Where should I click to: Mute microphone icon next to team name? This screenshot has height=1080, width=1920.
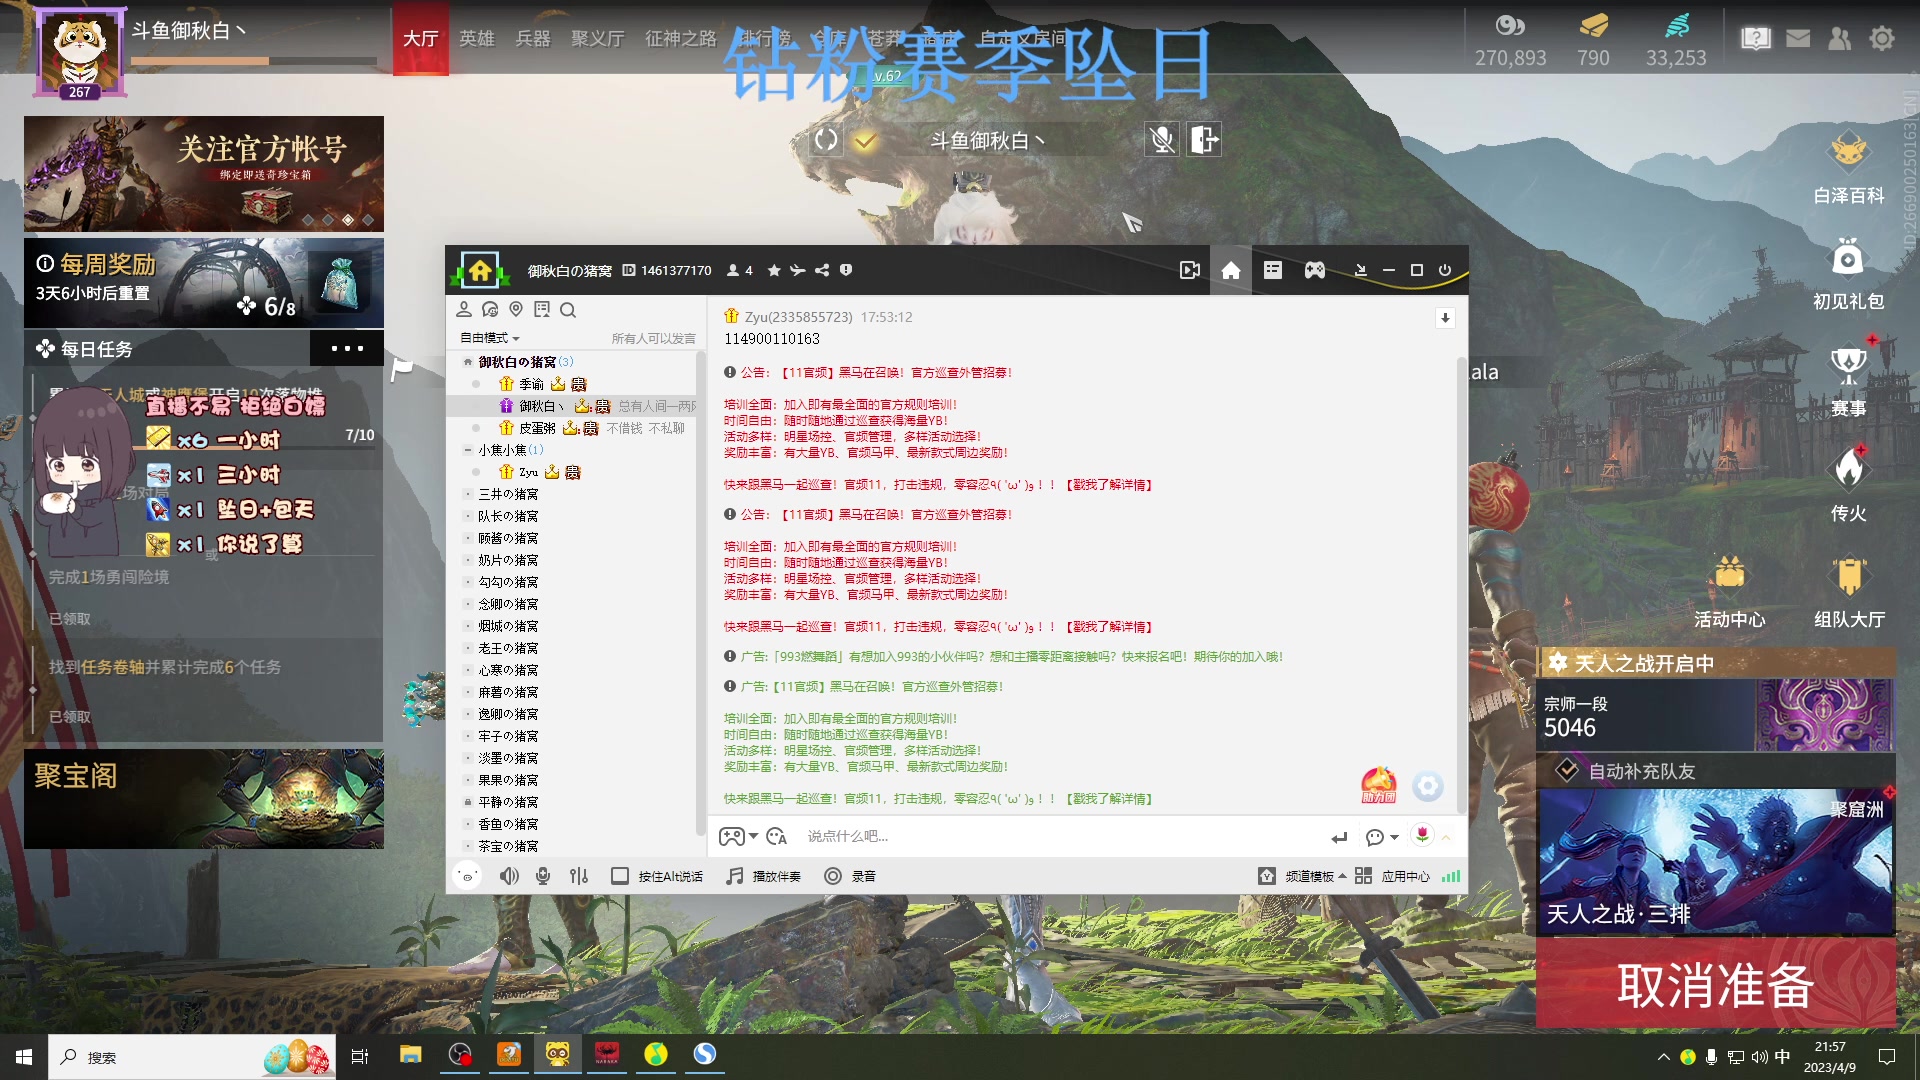click(x=1162, y=140)
